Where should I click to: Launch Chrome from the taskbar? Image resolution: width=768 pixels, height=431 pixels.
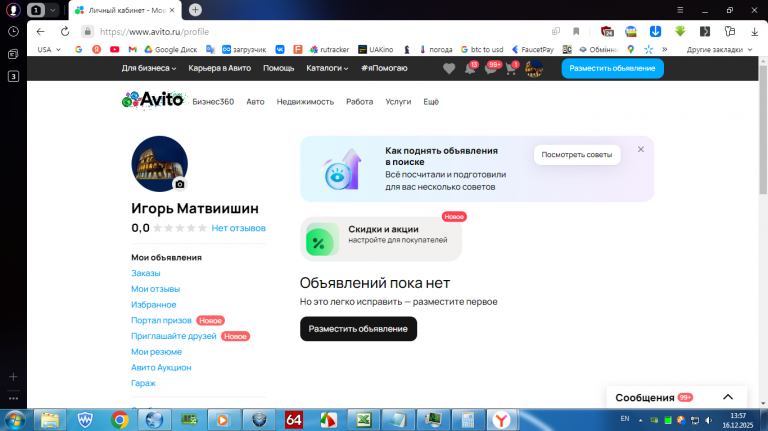tap(120, 420)
